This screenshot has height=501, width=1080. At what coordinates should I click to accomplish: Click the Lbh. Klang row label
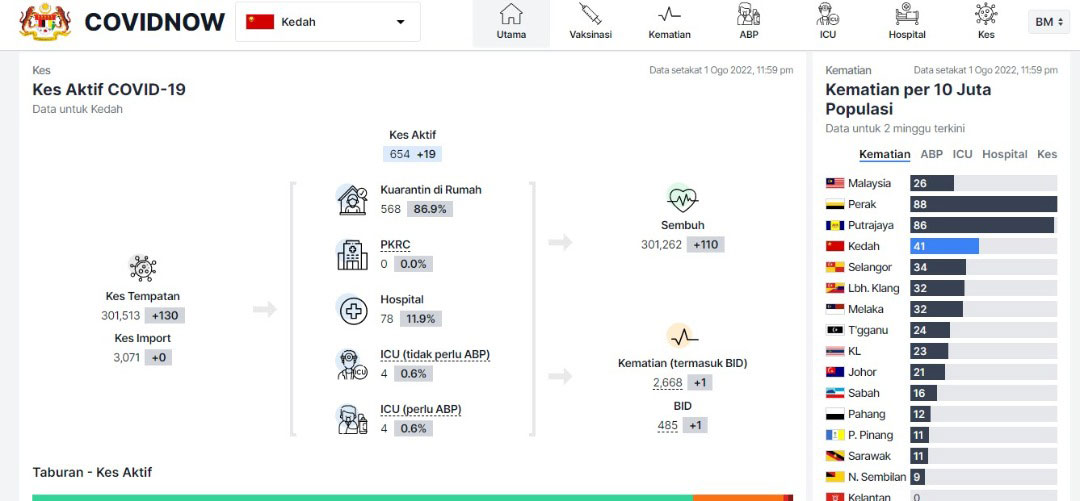pyautogui.click(x=873, y=288)
